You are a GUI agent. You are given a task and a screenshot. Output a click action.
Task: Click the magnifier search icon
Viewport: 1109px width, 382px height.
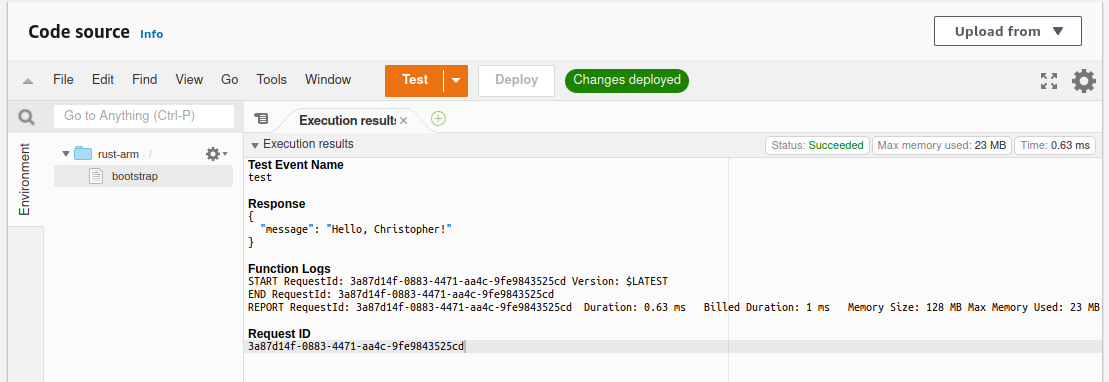pos(26,117)
